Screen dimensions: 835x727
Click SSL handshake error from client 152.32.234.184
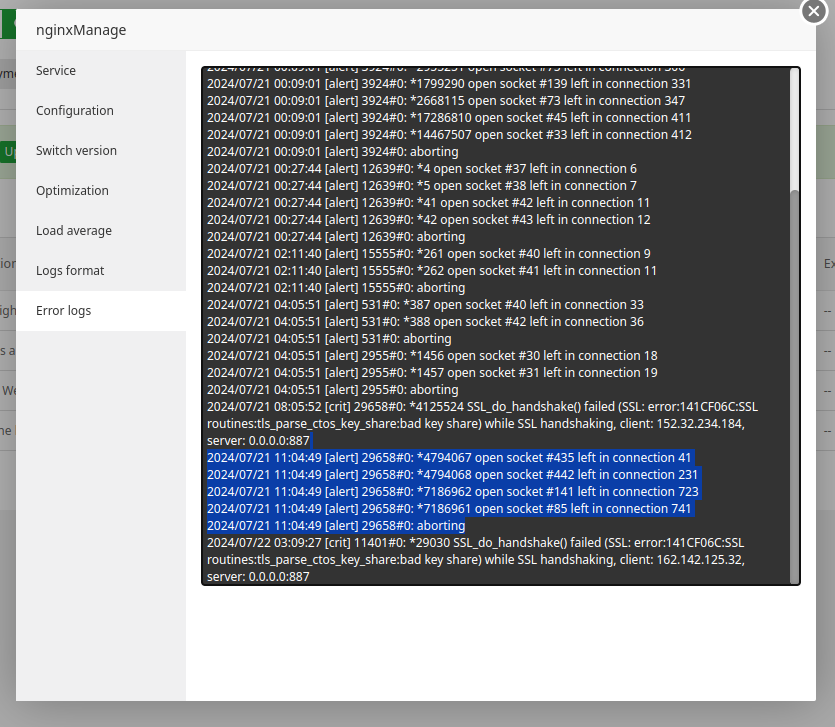482,424
